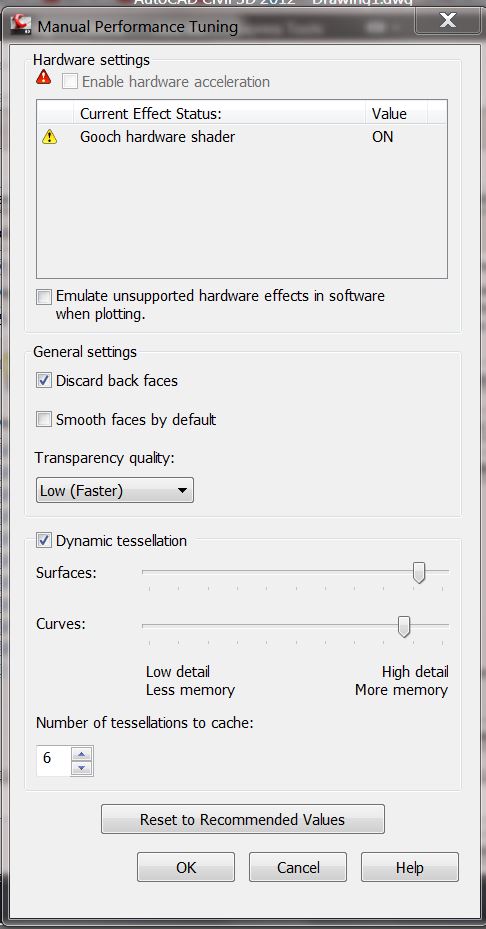Image resolution: width=486 pixels, height=929 pixels.
Task: Click the AutoCAD icon in title bar
Action: point(21,26)
